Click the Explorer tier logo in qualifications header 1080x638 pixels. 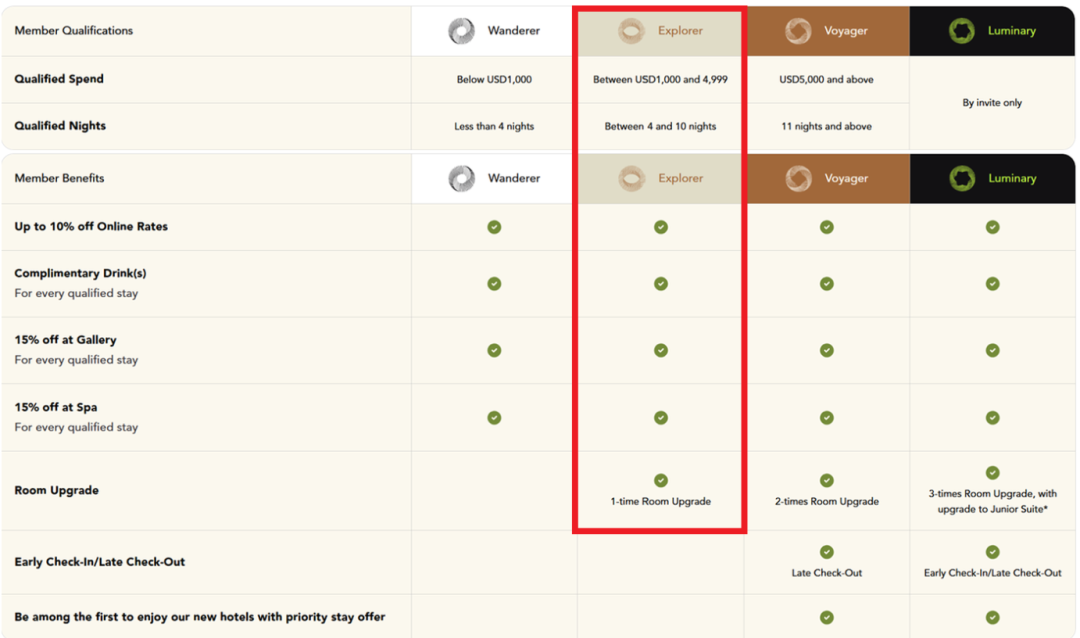(631, 31)
